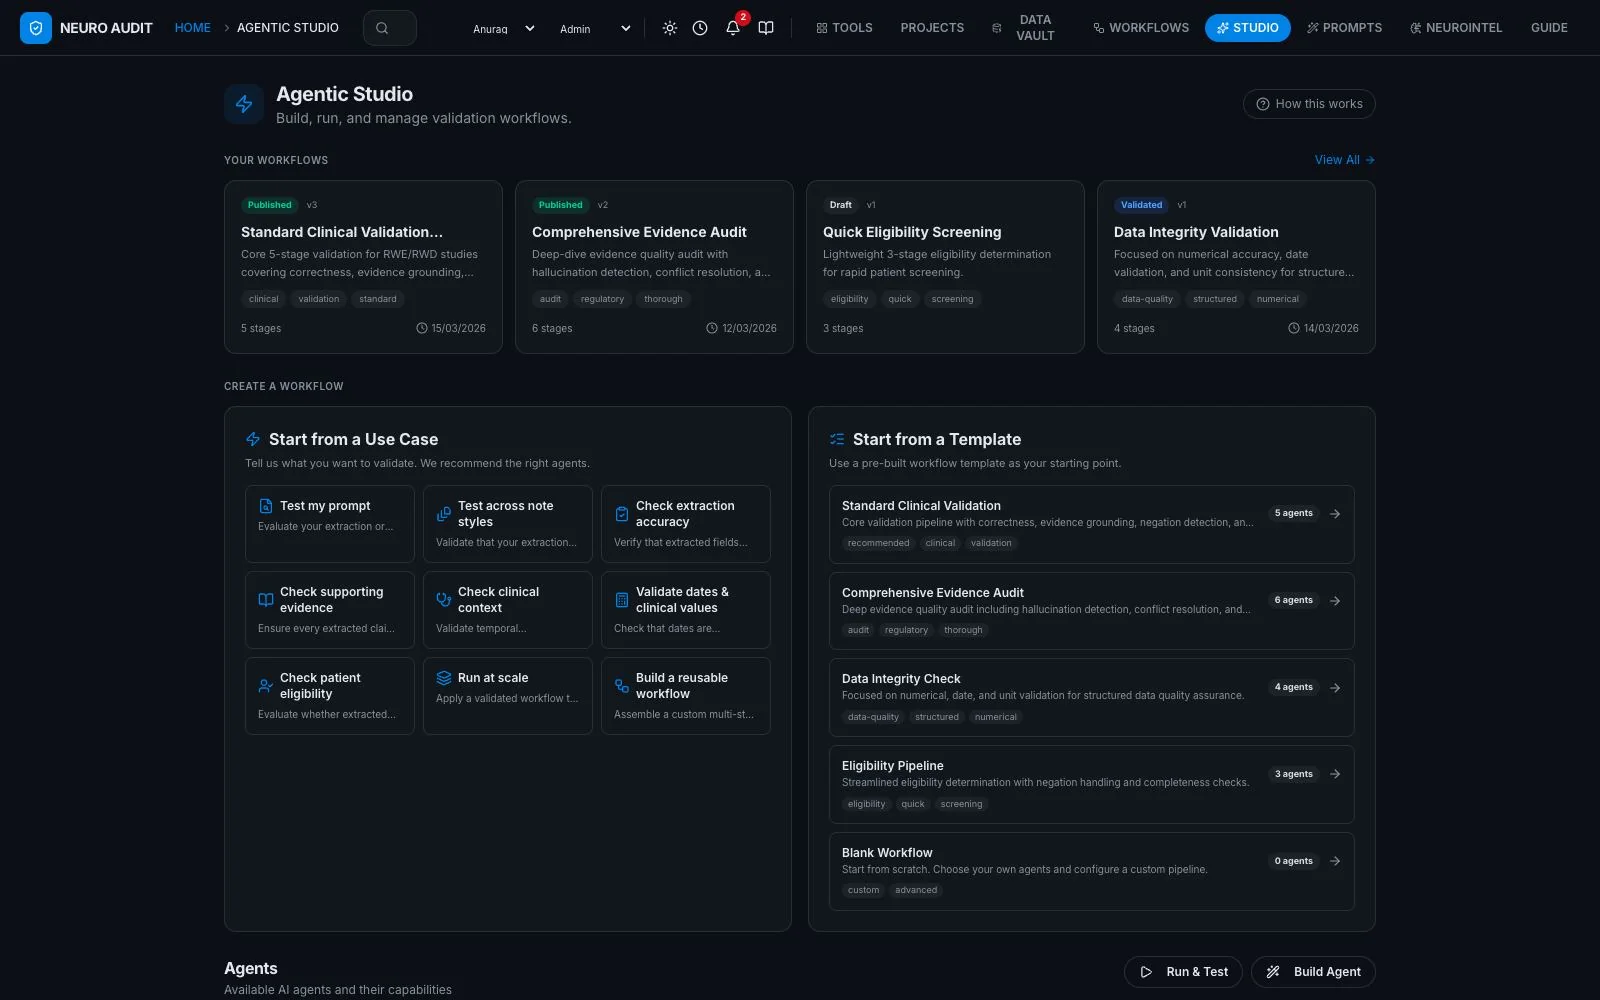1600x1000 pixels.
Task: Click the Neuro Audit shield logo
Action: (x=36, y=28)
